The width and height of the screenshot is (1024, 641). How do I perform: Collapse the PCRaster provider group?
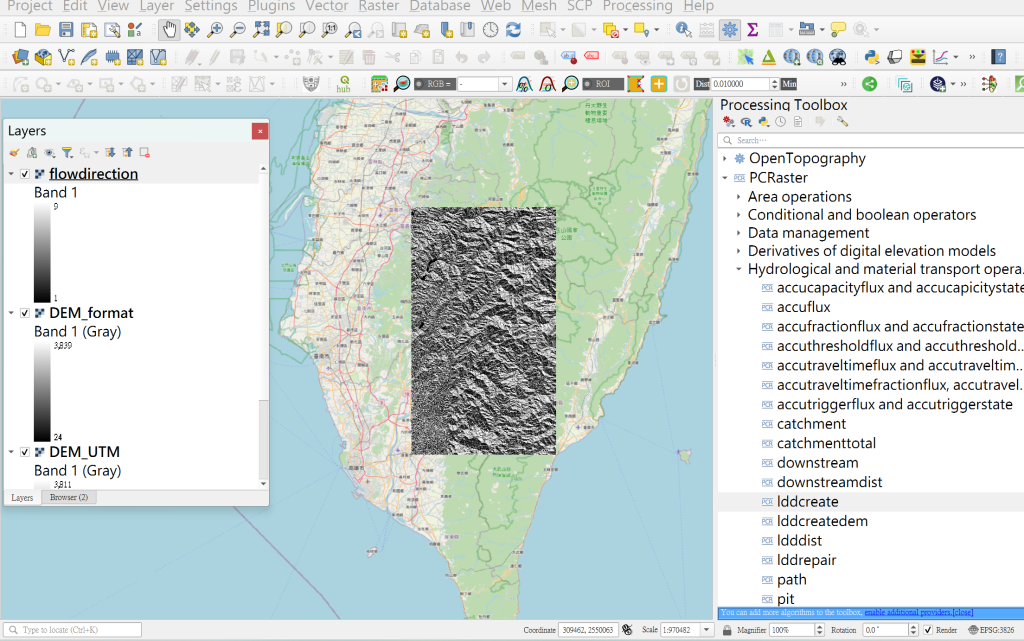tap(725, 178)
